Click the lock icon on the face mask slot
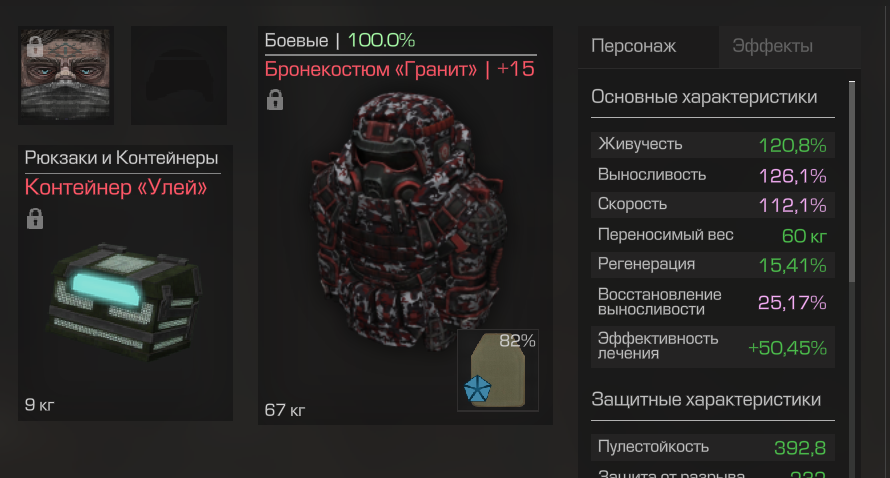The width and height of the screenshot is (890, 478). coord(35,47)
